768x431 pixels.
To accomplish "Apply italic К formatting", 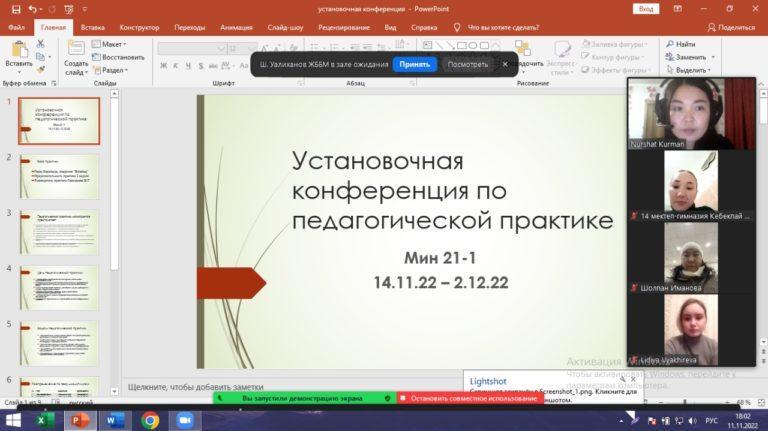I will 175,65.
